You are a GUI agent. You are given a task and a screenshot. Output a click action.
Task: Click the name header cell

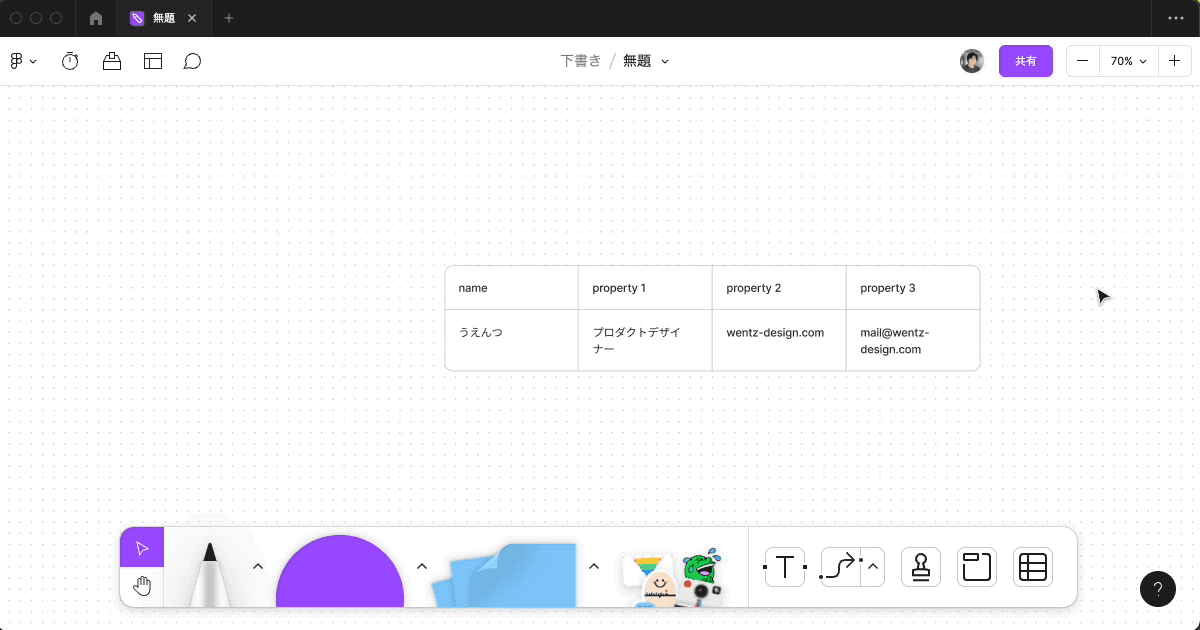(512, 288)
